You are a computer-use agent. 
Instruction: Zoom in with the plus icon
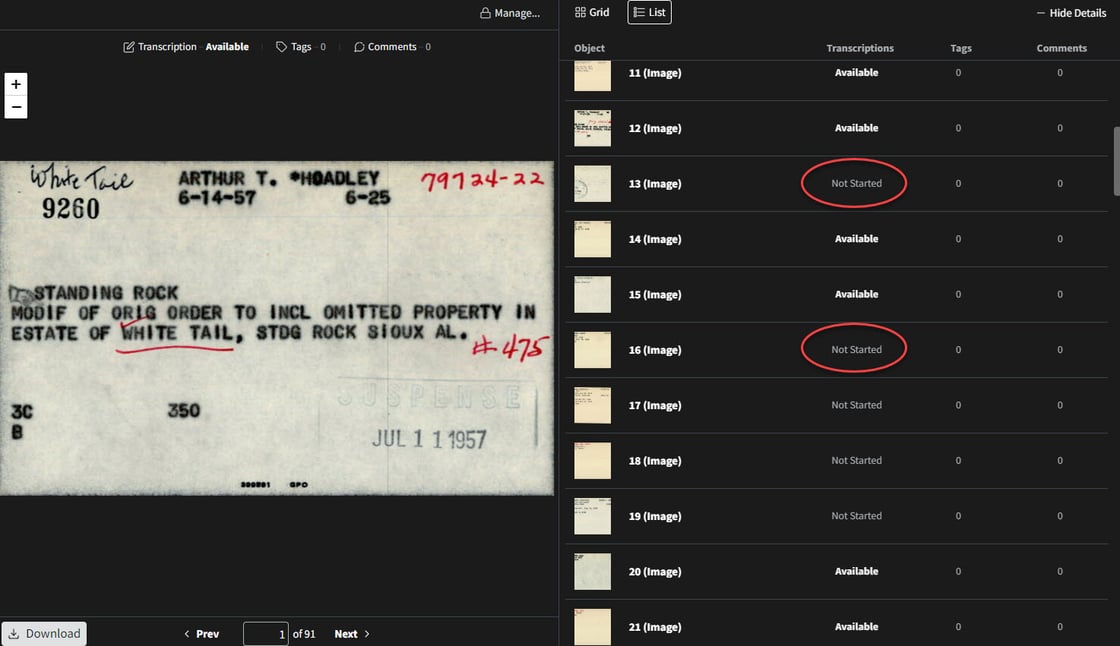pyautogui.click(x=15, y=84)
